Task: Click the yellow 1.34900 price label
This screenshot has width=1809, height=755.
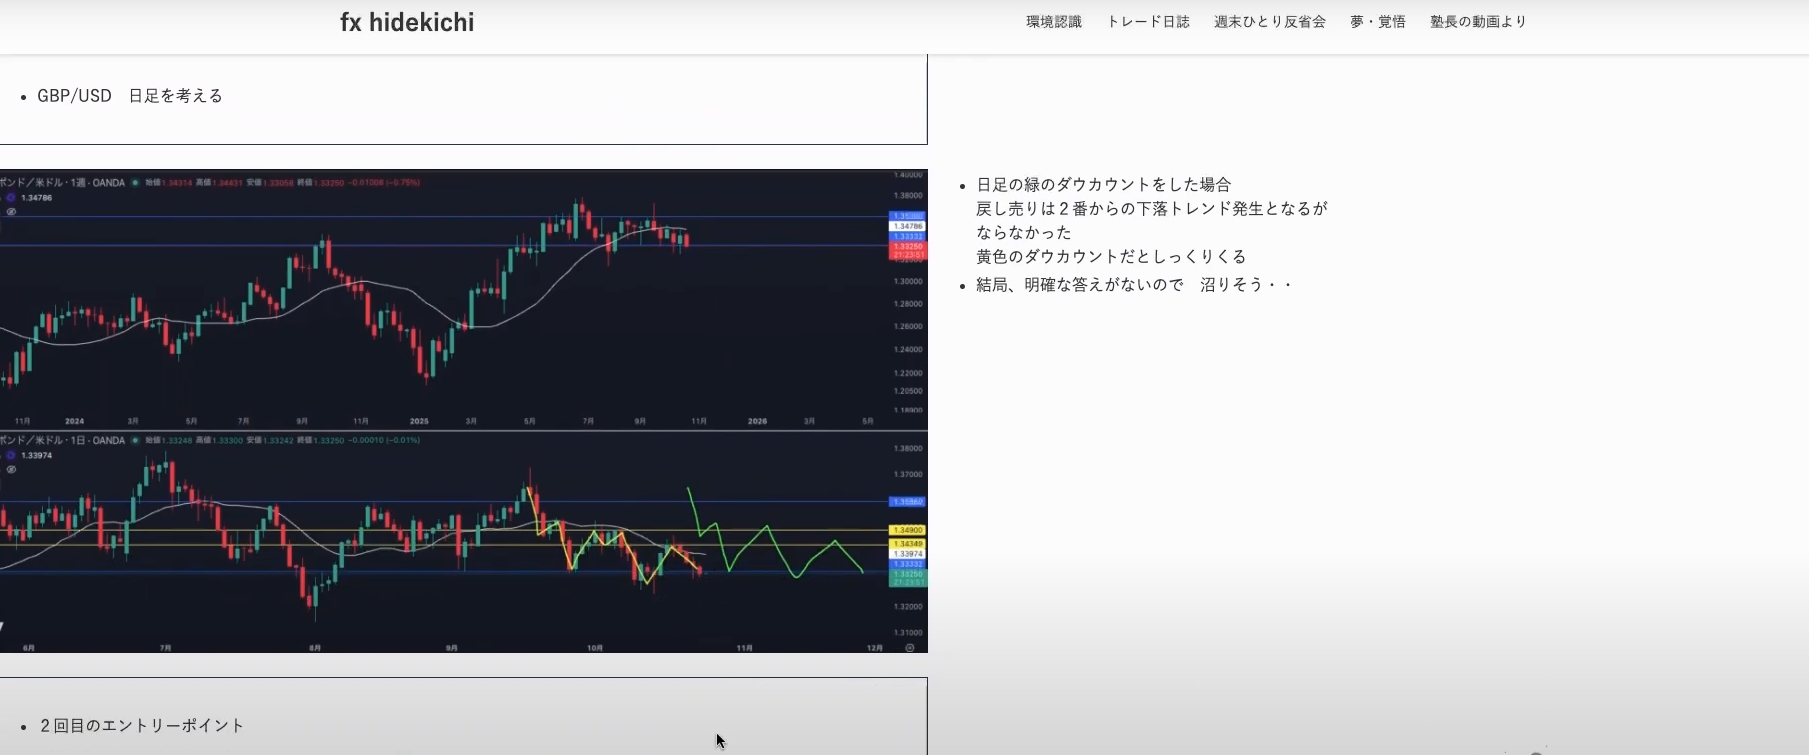Action: [908, 530]
